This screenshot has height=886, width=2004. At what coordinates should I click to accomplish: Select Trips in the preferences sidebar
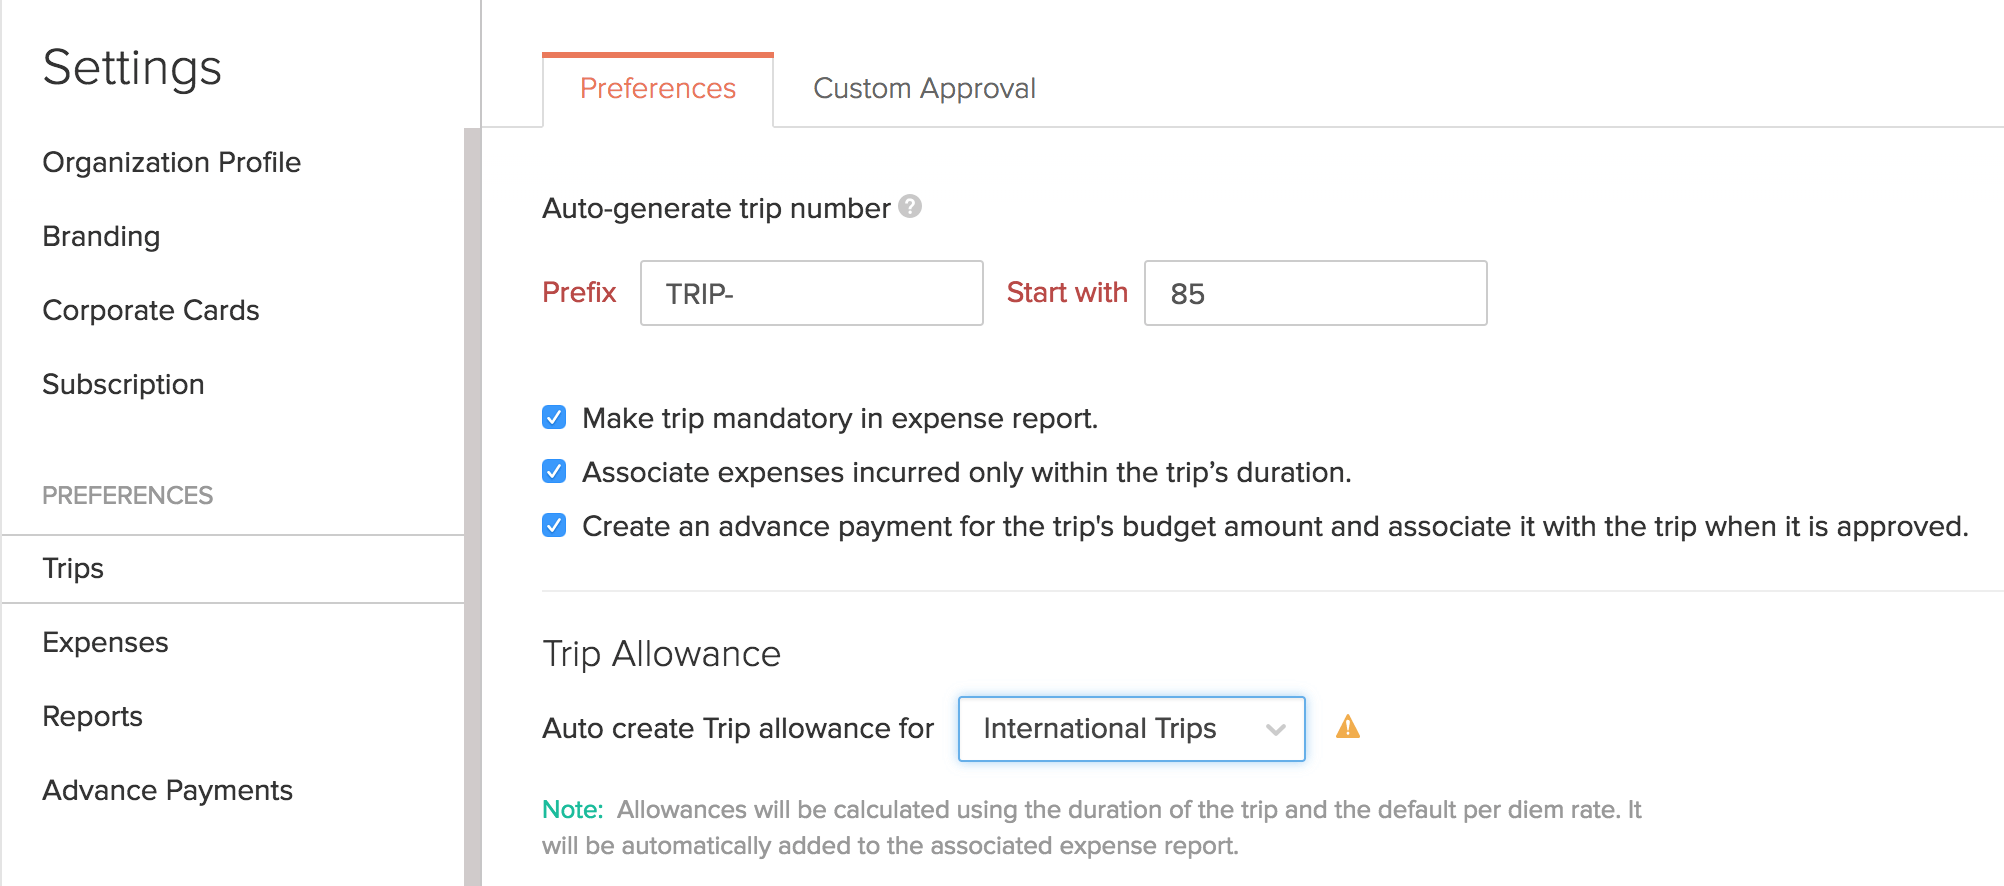click(x=73, y=568)
